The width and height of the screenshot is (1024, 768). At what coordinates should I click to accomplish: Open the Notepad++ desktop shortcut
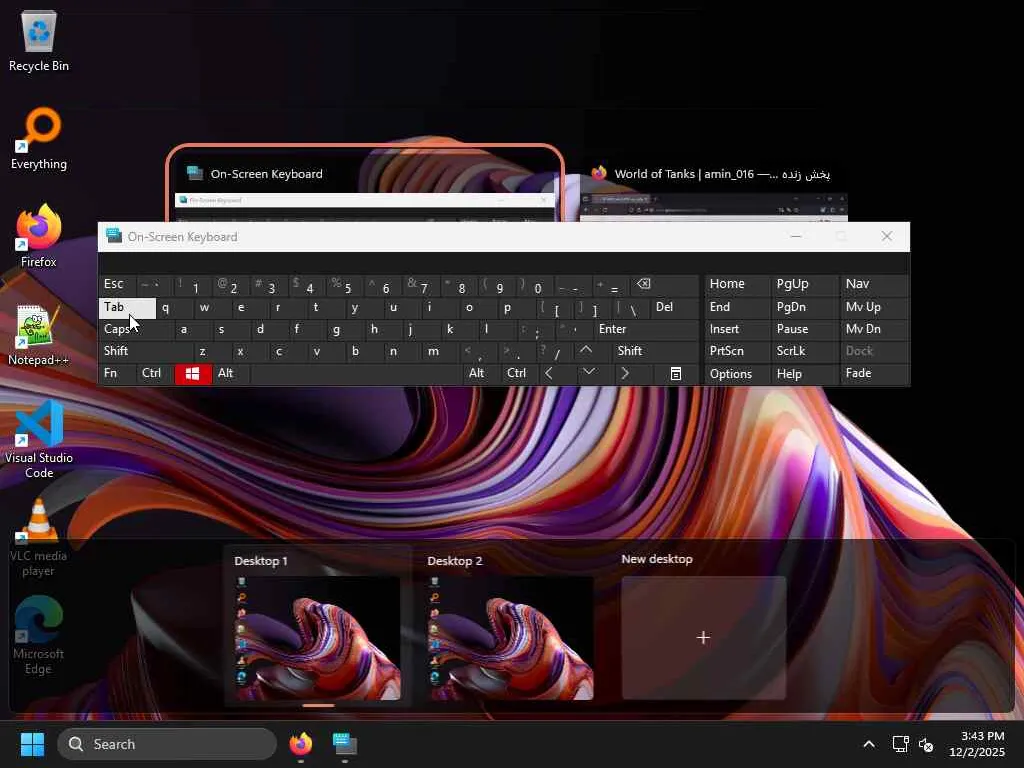click(x=39, y=334)
